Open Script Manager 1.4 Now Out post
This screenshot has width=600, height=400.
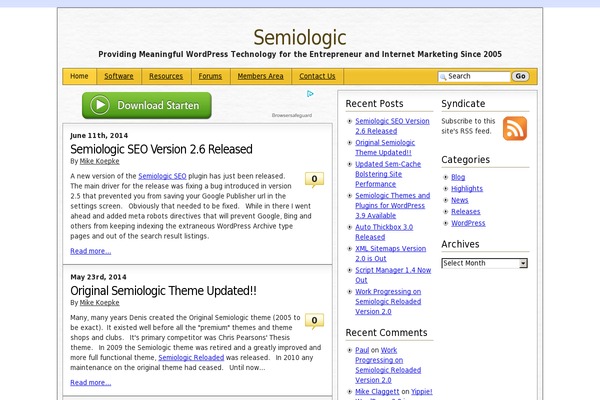pyautogui.click(x=393, y=273)
